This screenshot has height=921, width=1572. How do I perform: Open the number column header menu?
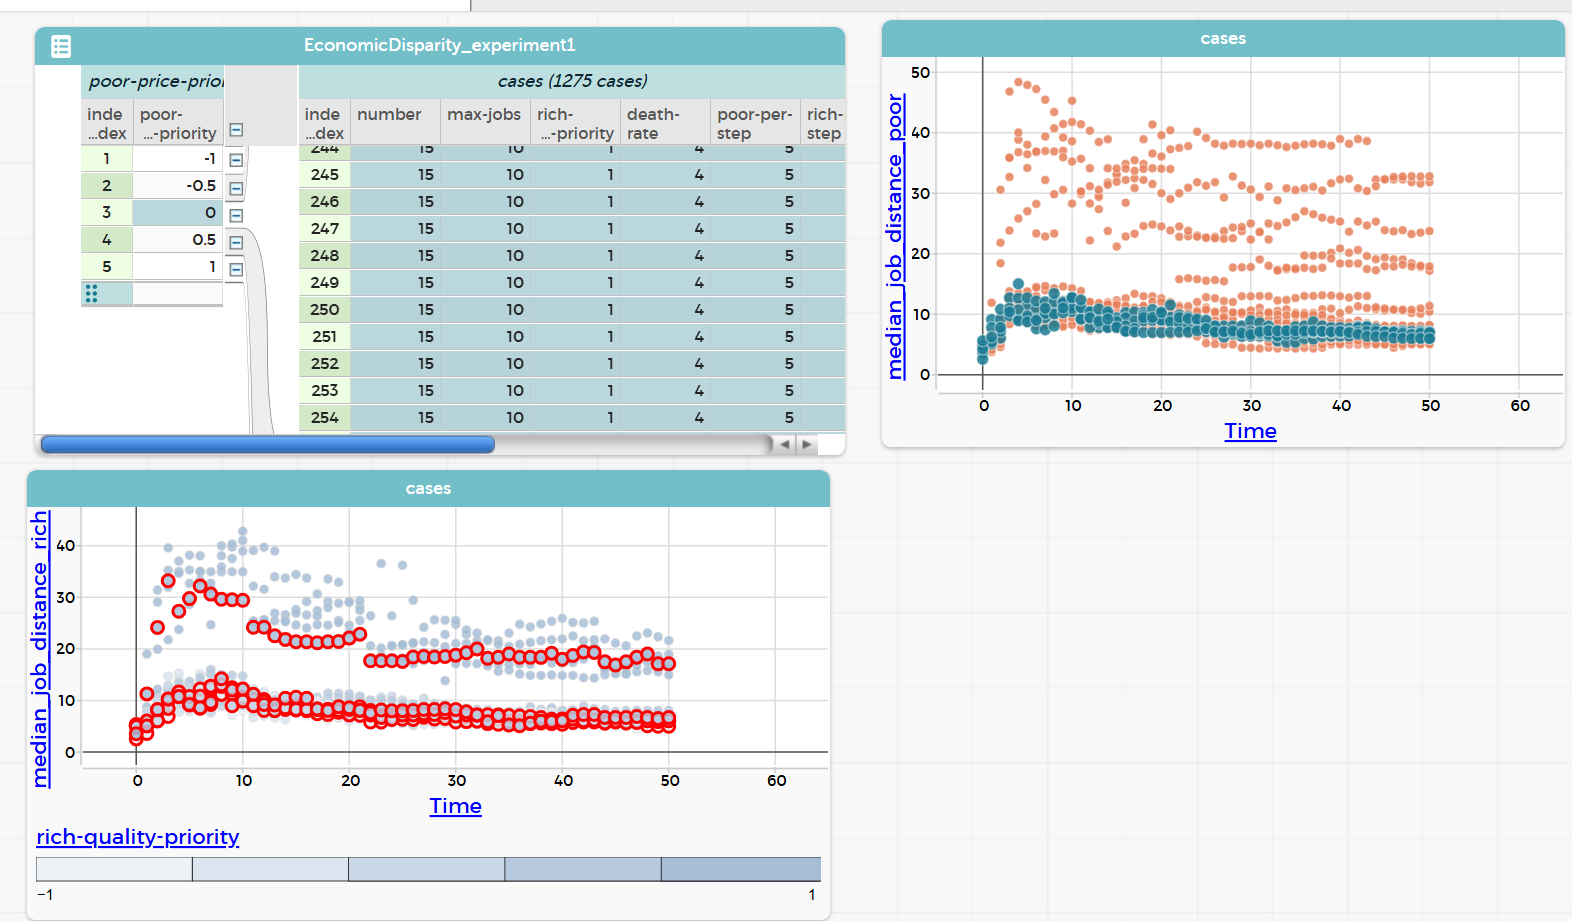389,115
